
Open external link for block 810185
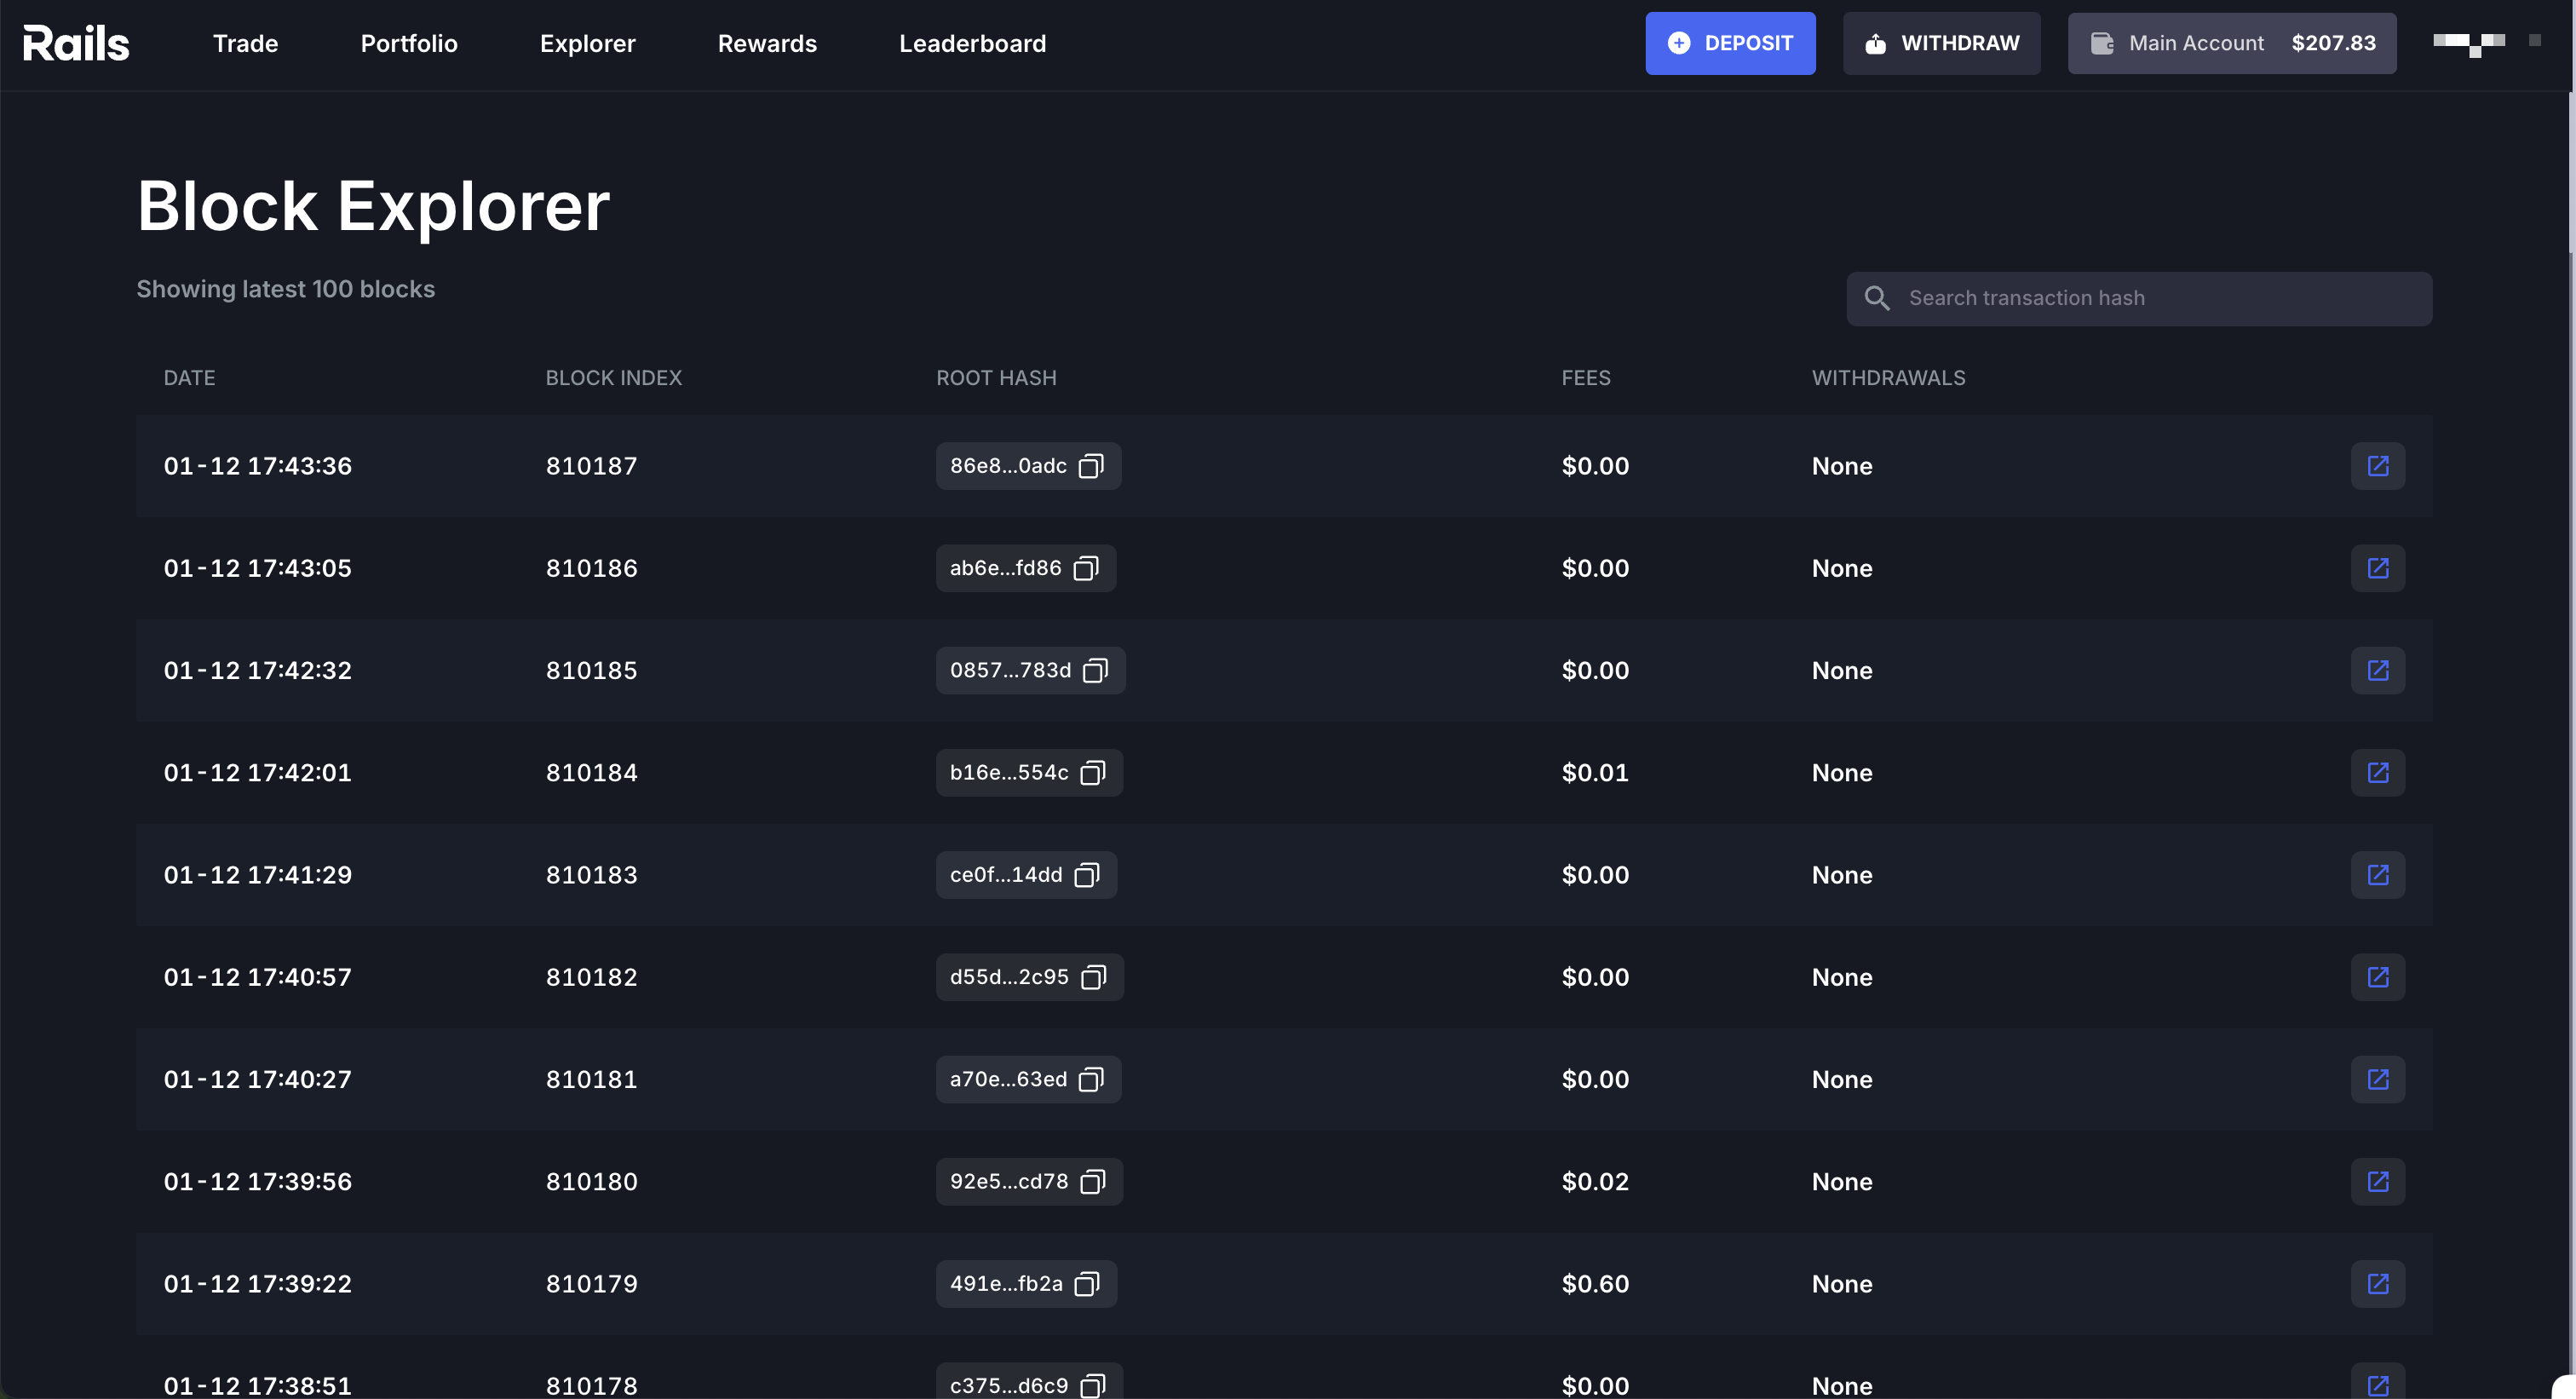click(2377, 670)
